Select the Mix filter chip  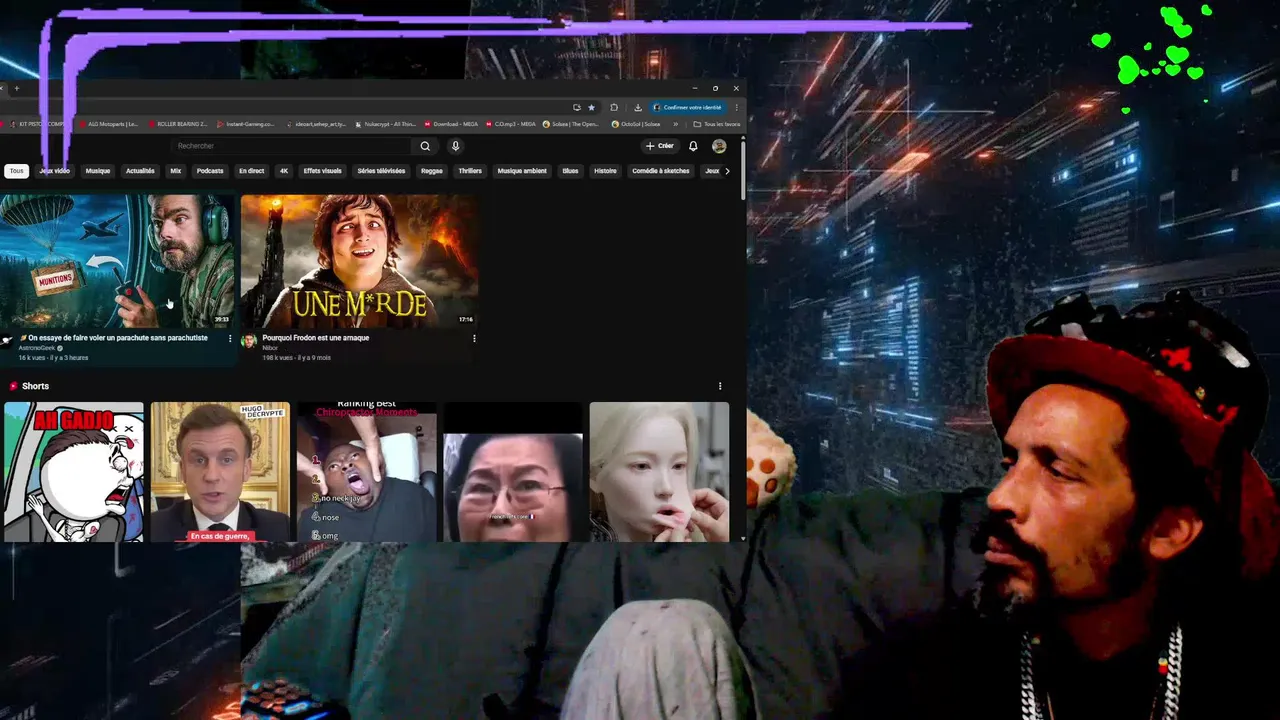175,171
